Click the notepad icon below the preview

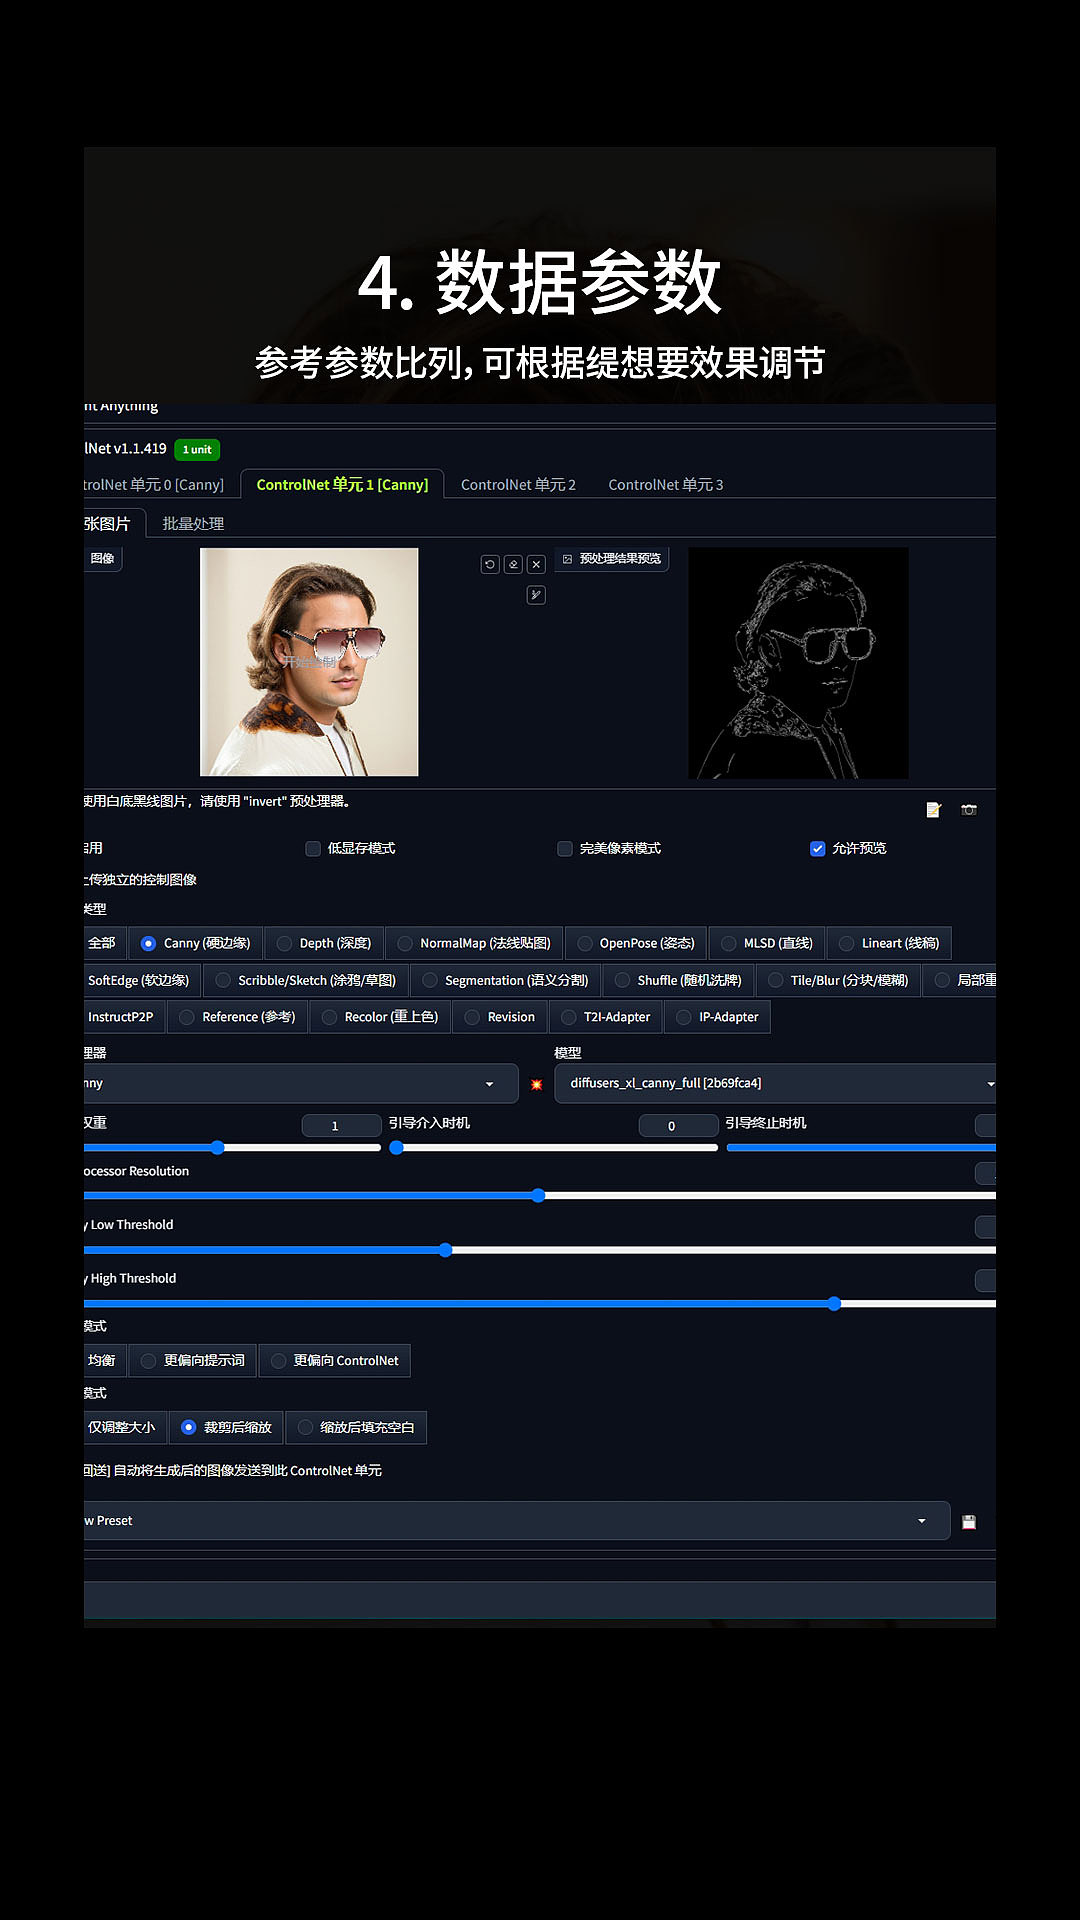tap(933, 810)
